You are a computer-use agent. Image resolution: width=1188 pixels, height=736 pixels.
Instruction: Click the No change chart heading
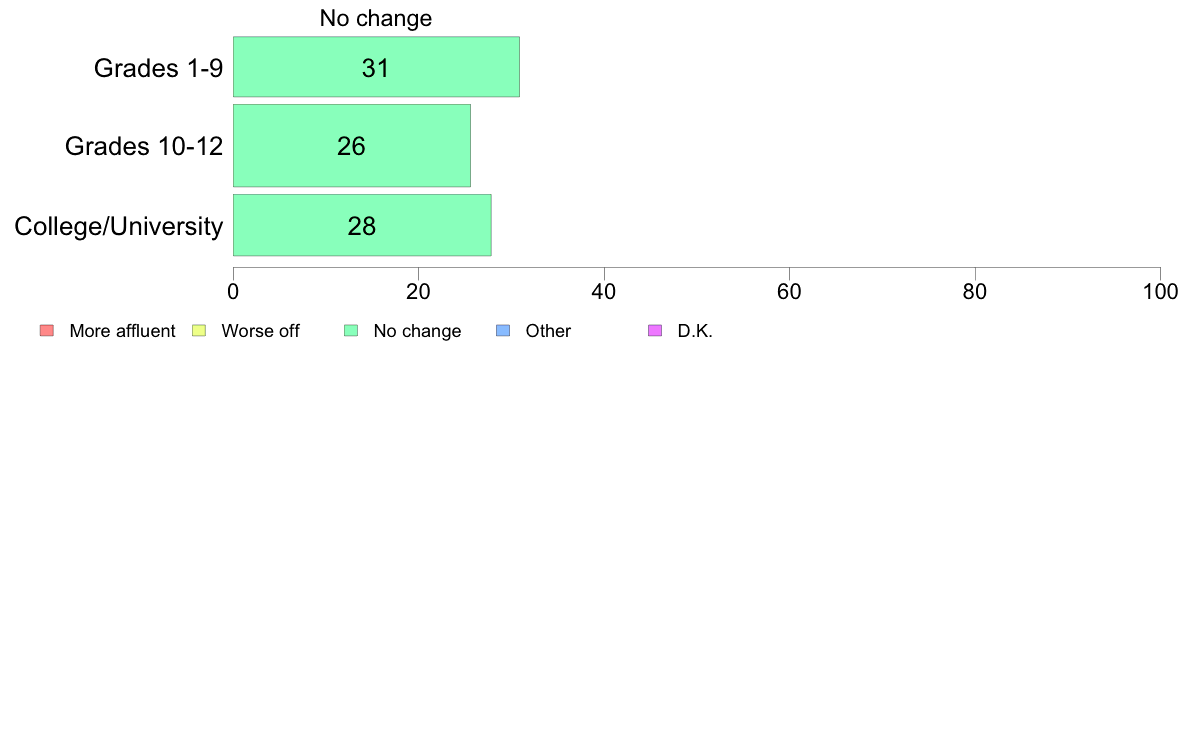(x=376, y=18)
